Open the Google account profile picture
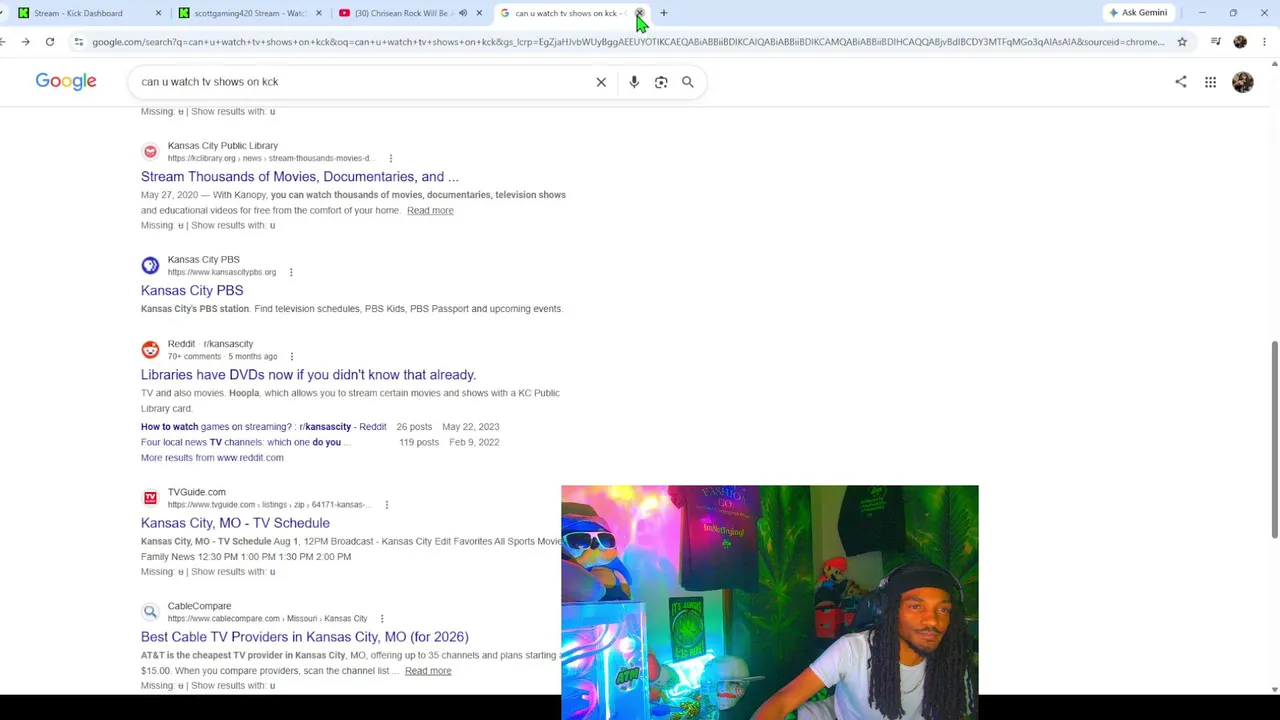The width and height of the screenshot is (1280, 720). pyautogui.click(x=1243, y=82)
